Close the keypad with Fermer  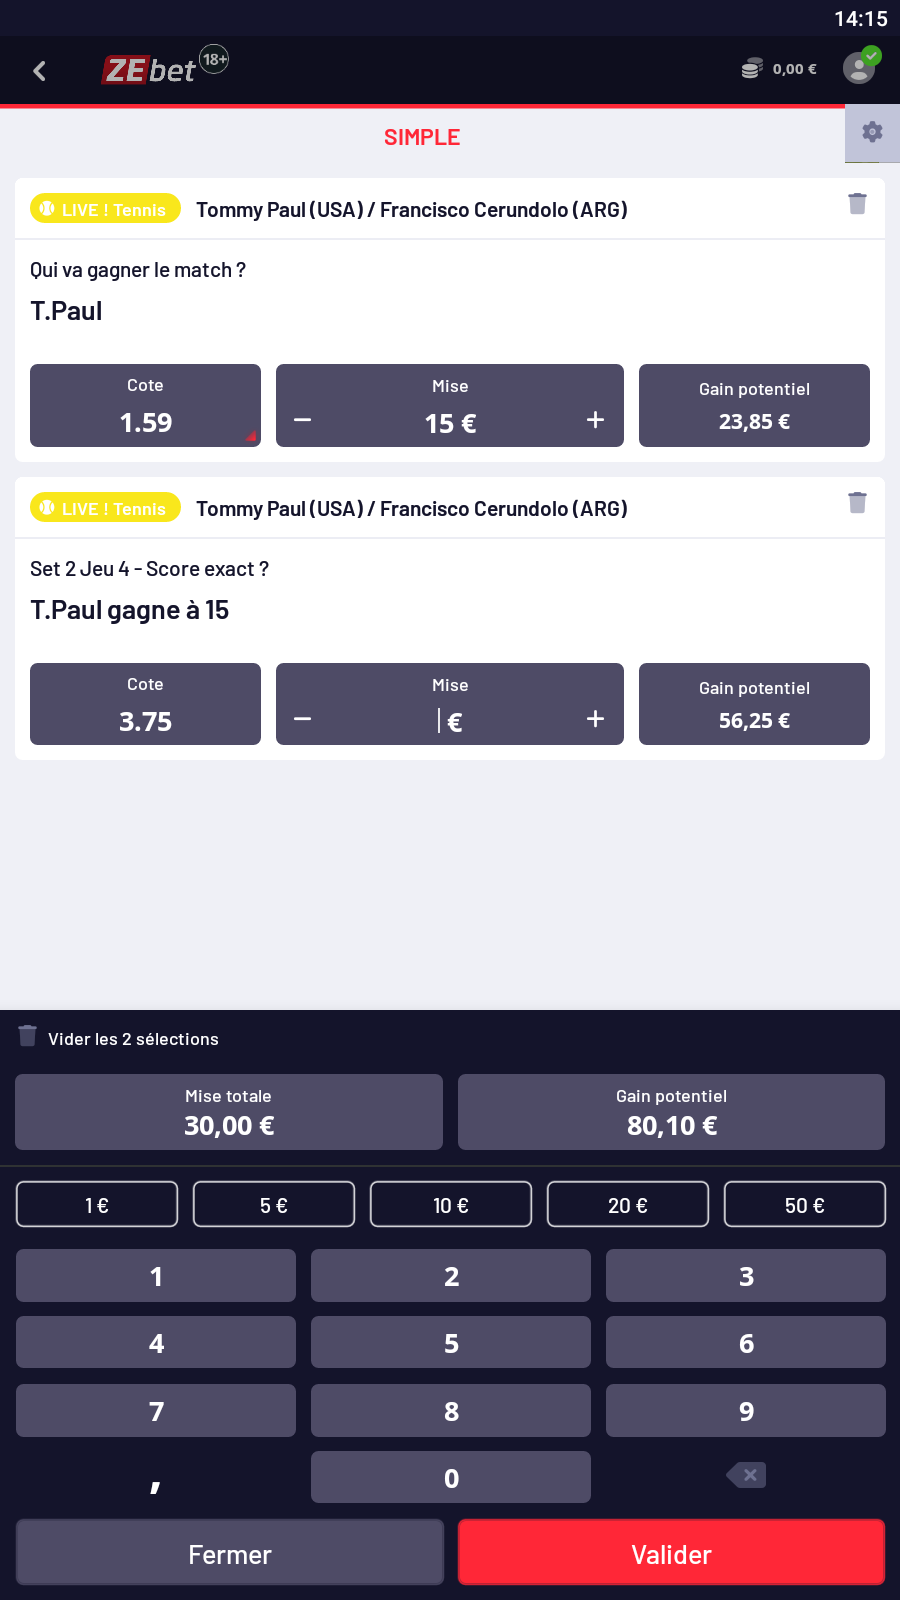[x=229, y=1554]
